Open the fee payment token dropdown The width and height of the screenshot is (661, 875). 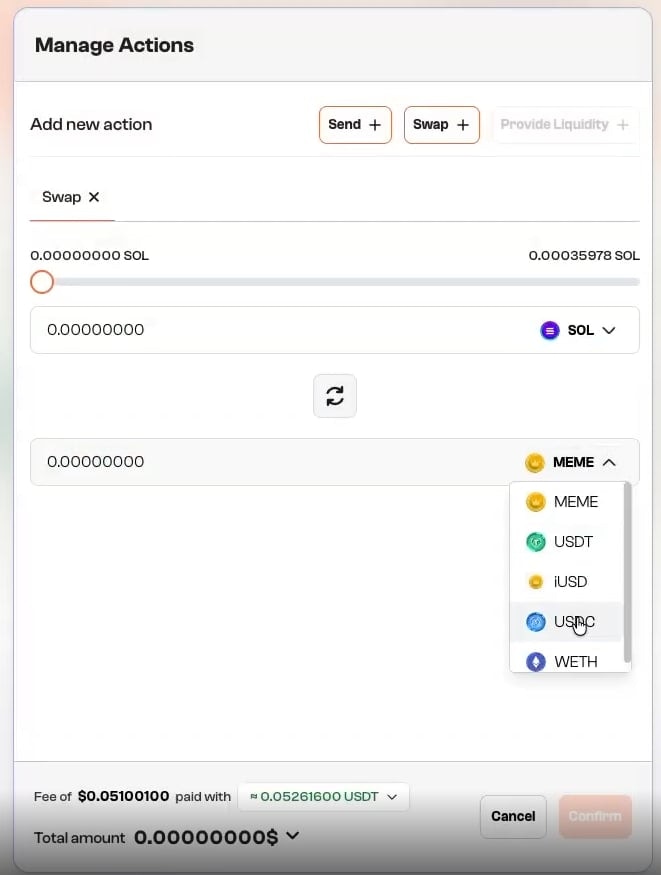pos(322,796)
